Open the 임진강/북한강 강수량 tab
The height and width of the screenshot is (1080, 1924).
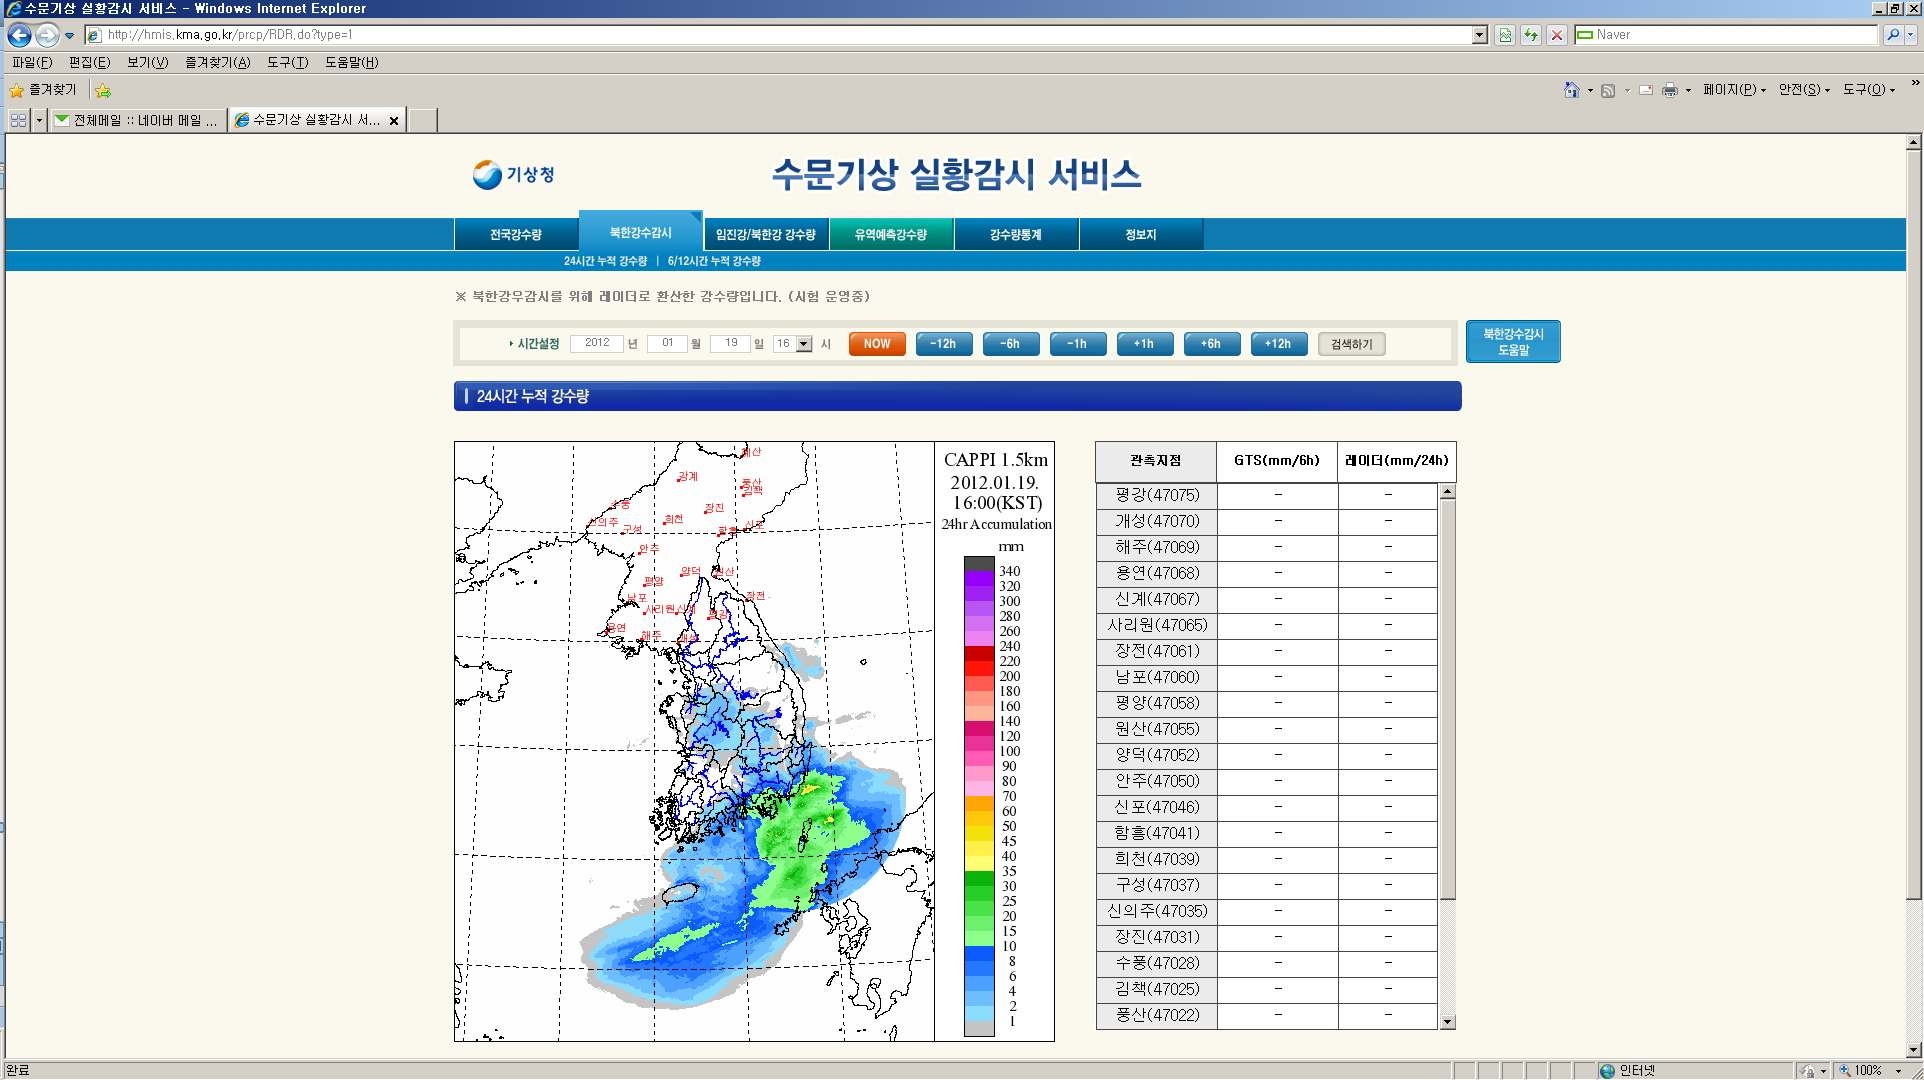pos(766,235)
